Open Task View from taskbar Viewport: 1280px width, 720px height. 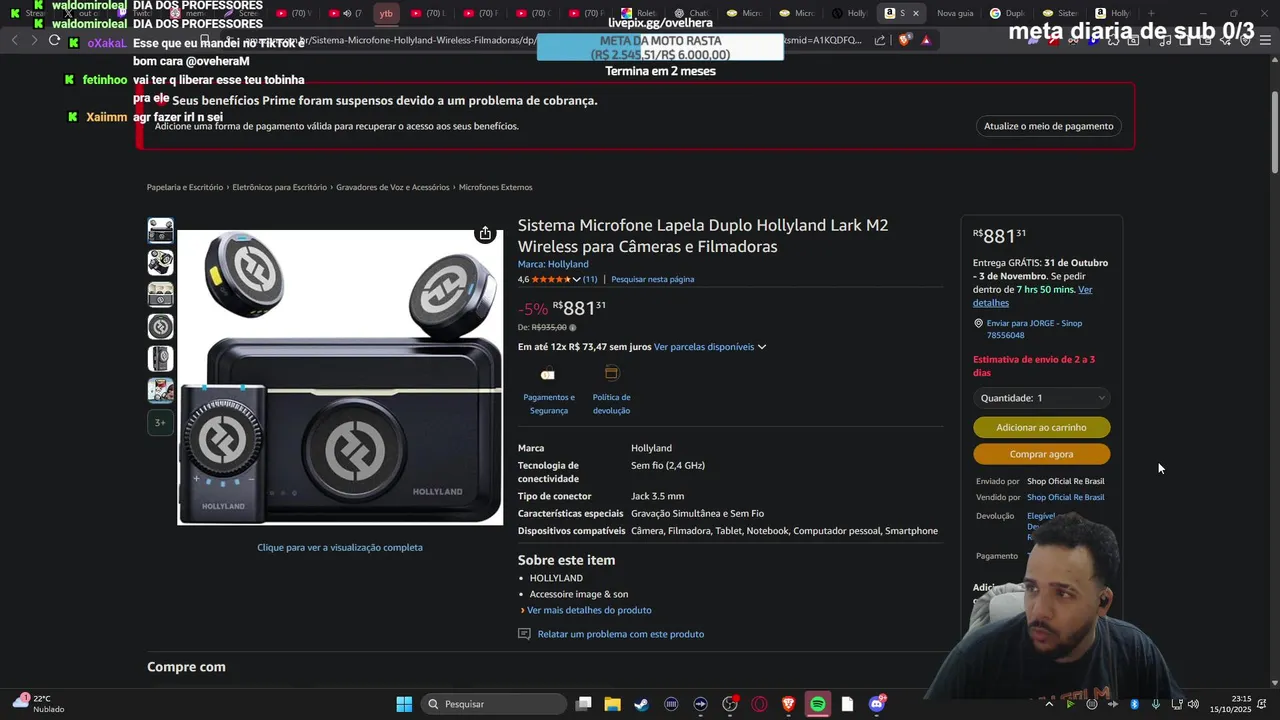coord(584,704)
